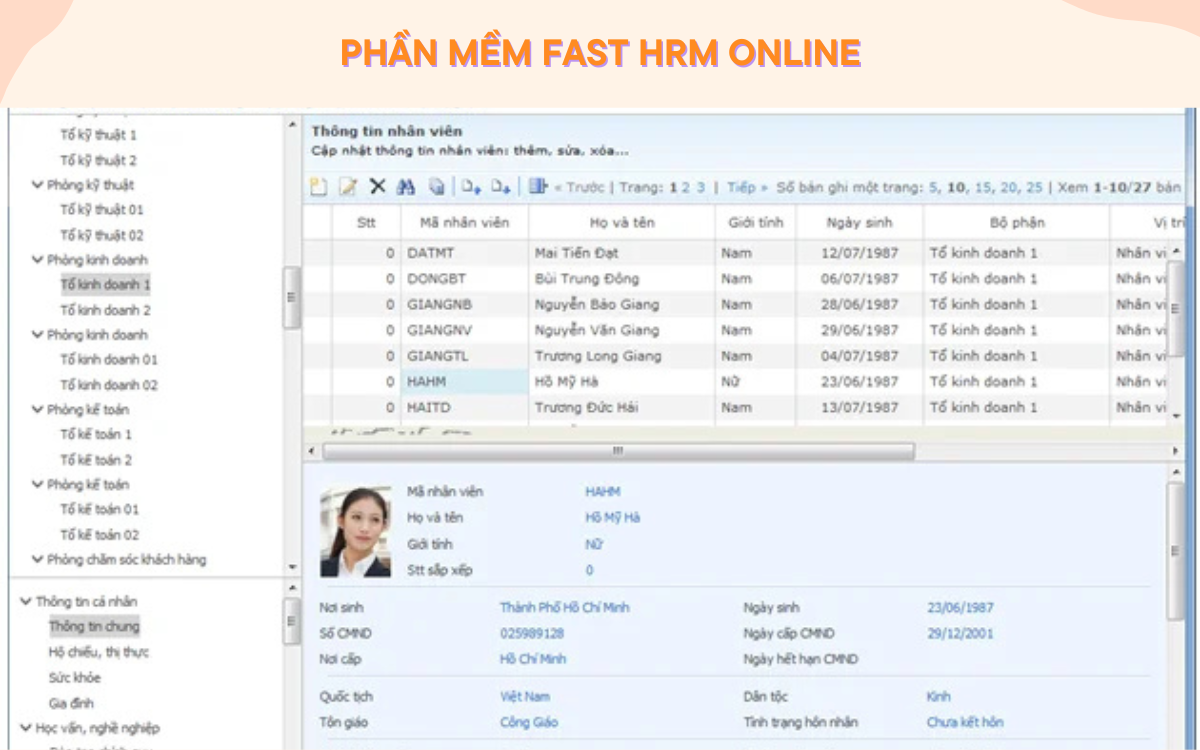Set records per page to 25
The height and width of the screenshot is (750, 1200).
coord(1034,187)
